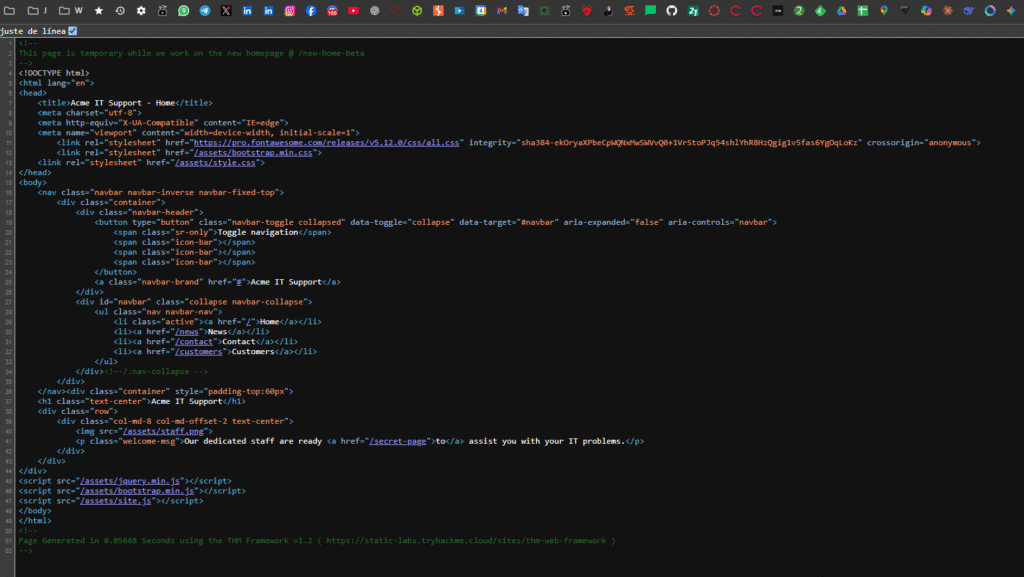Click the history clock bookmark icon

(x=120, y=11)
